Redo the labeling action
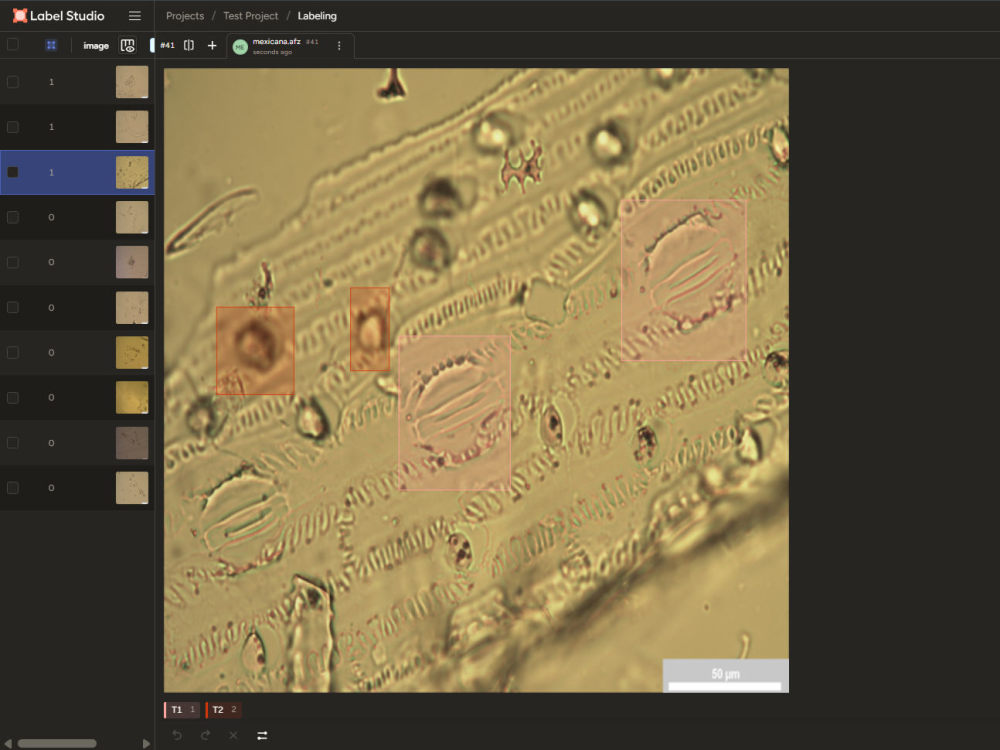1000x750 pixels. tap(205, 735)
